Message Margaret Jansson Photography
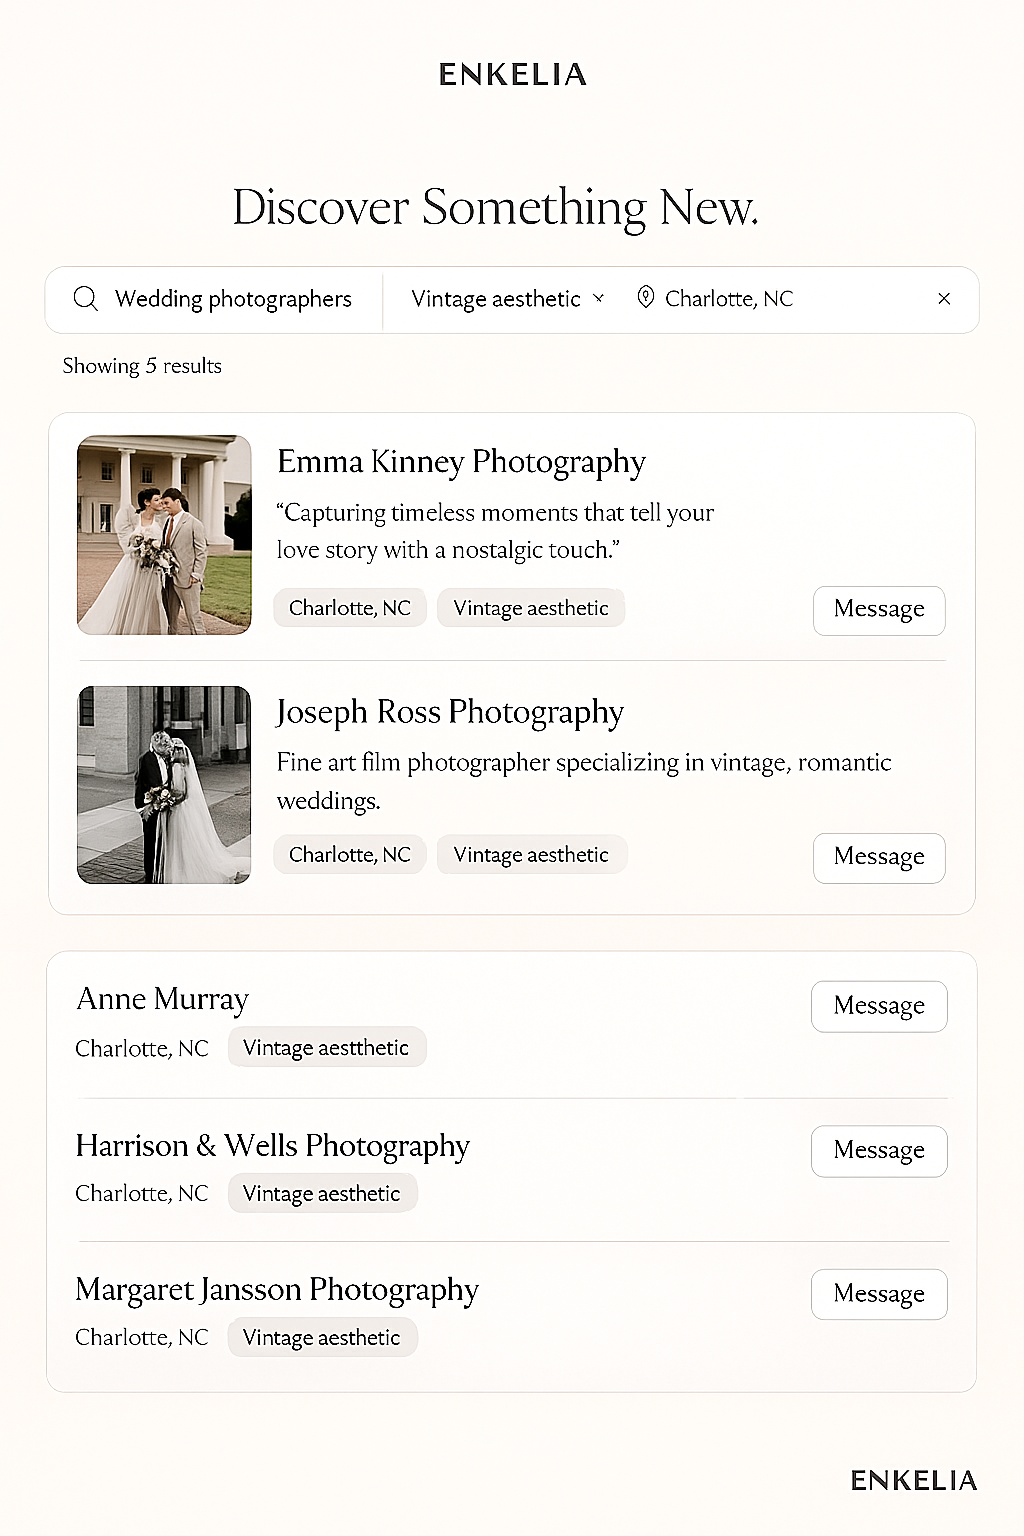1024x1536 pixels. point(879,1294)
